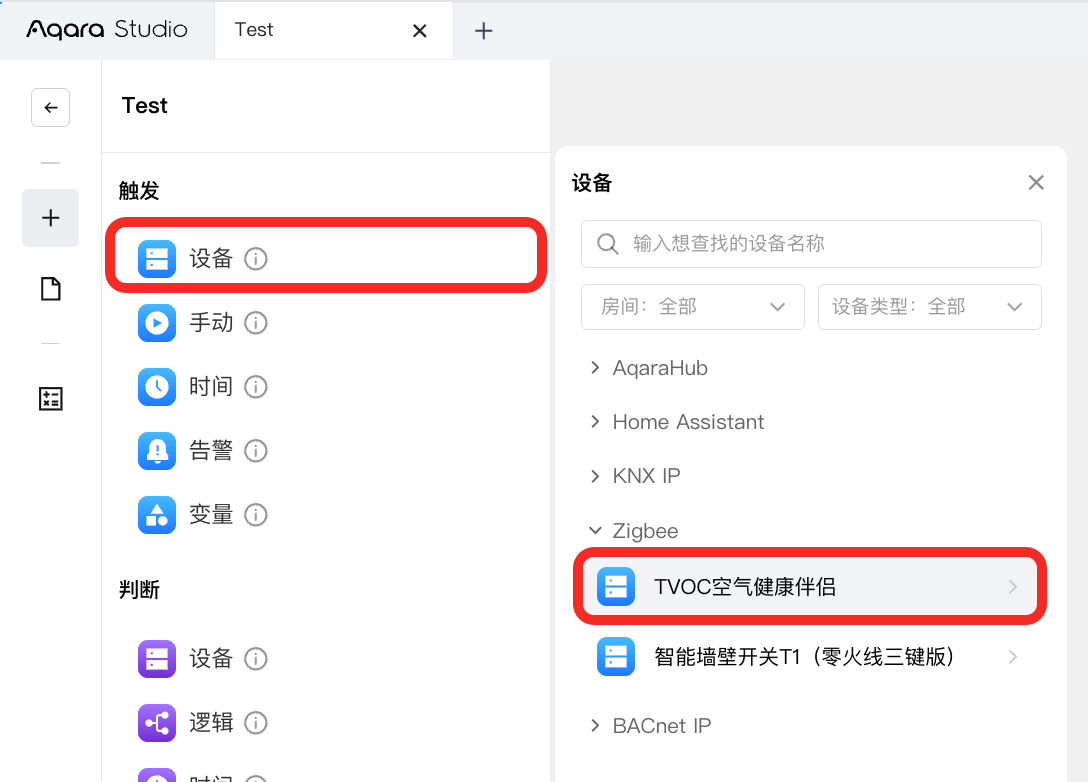Show info for 设备 under 判断

[x=255, y=658]
